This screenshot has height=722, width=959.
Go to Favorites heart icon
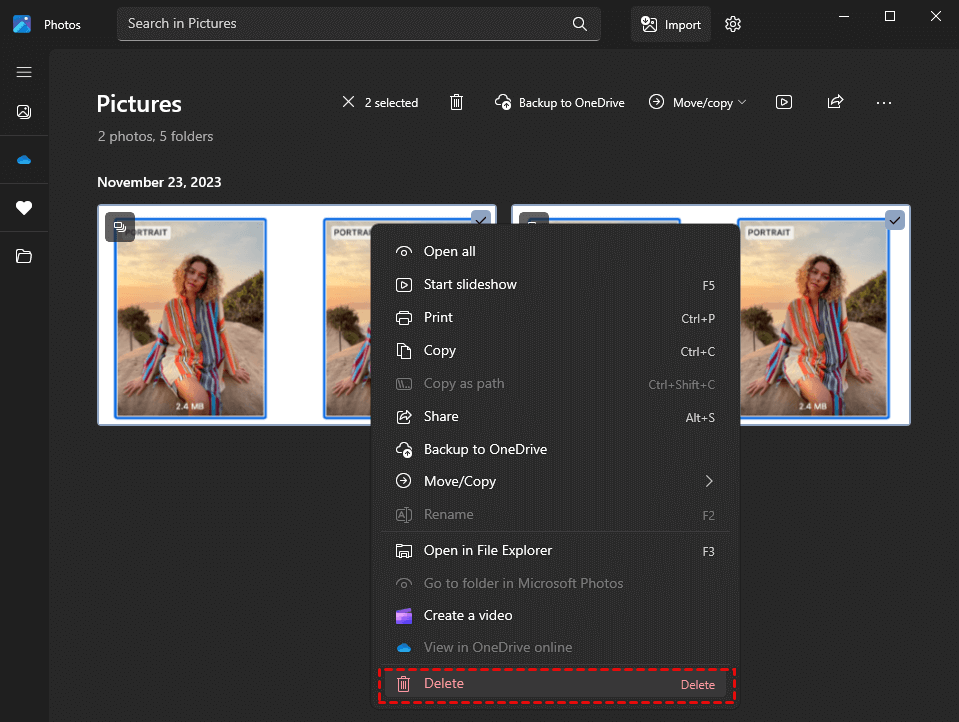click(x=24, y=208)
